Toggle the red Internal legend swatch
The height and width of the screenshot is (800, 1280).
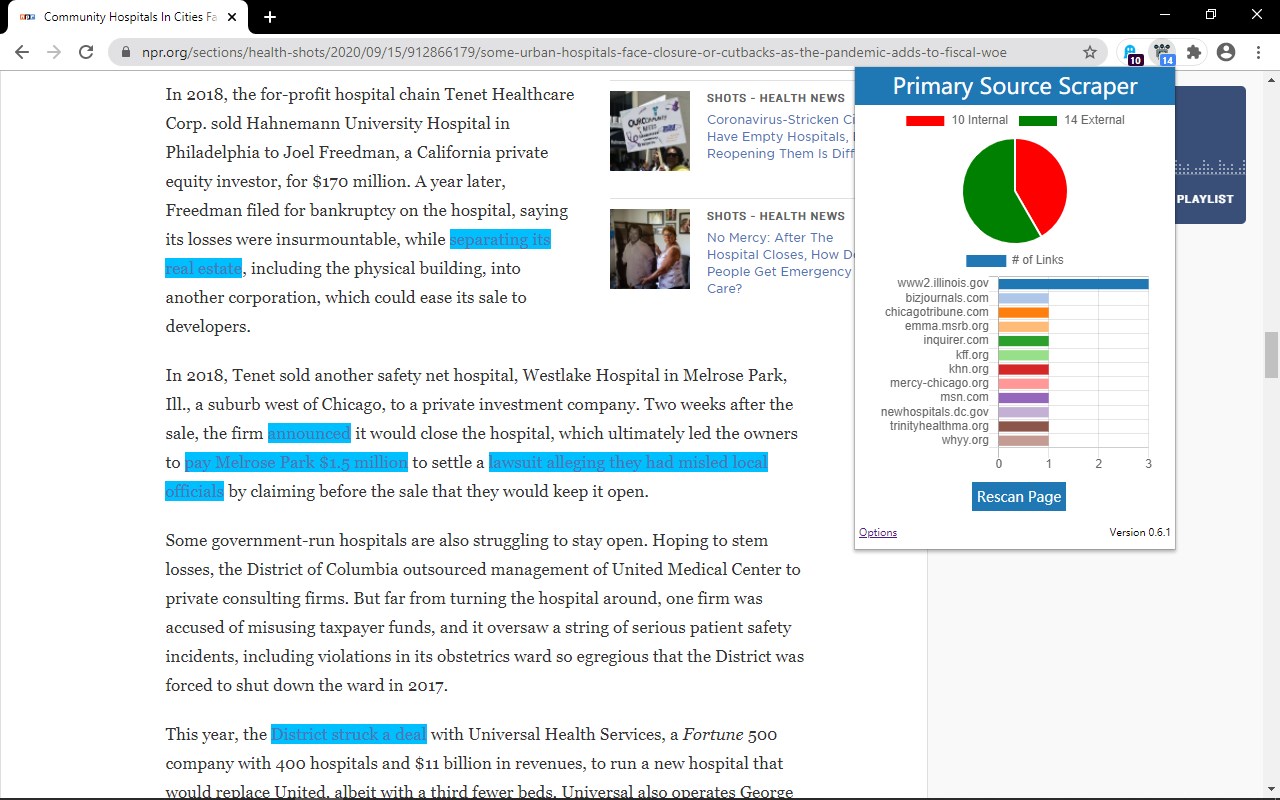[x=925, y=120]
